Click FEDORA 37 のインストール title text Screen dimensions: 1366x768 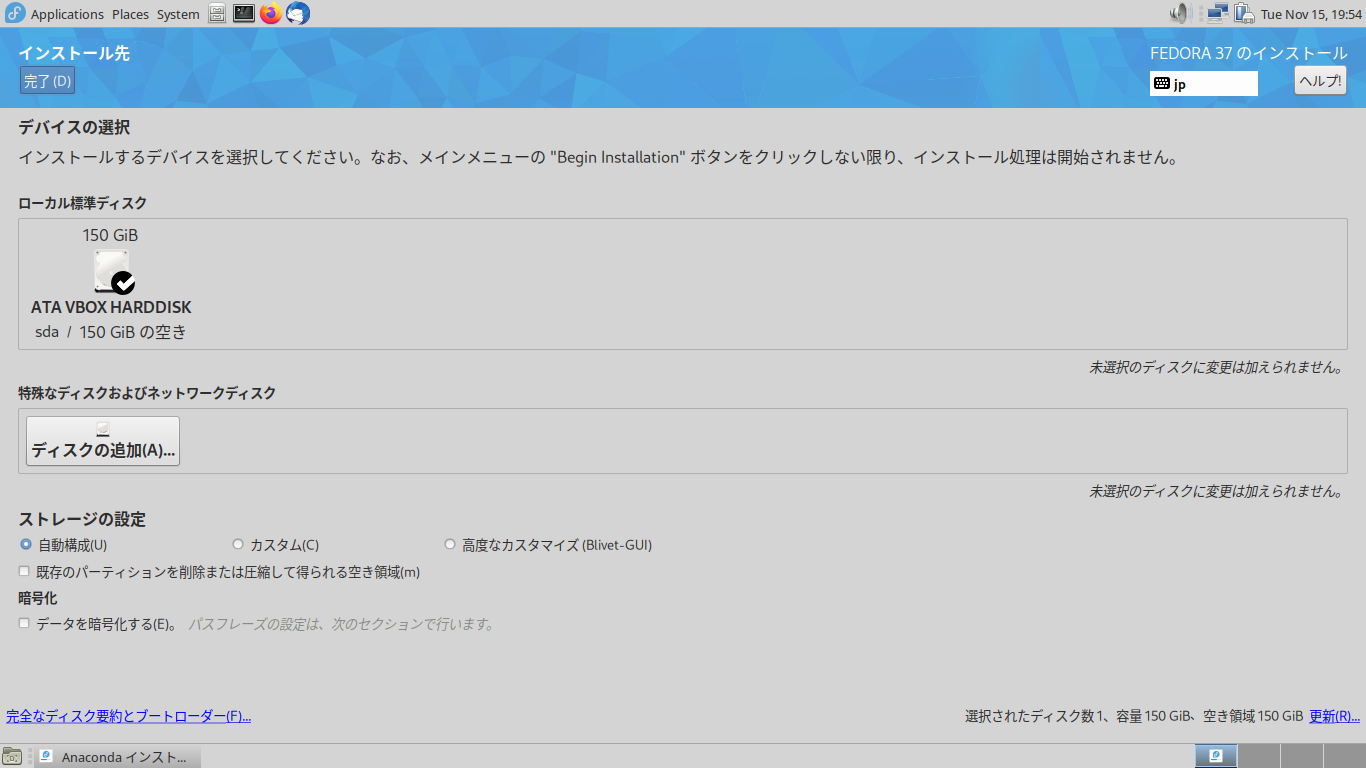pyautogui.click(x=1249, y=53)
